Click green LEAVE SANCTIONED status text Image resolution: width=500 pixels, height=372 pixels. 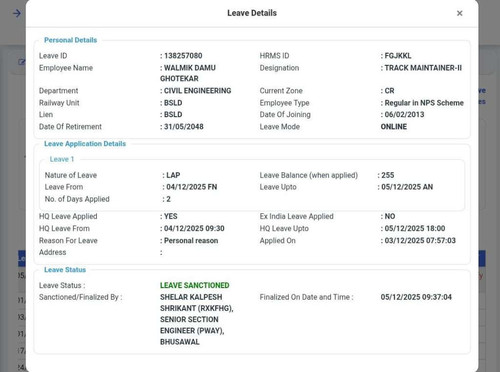click(195, 285)
